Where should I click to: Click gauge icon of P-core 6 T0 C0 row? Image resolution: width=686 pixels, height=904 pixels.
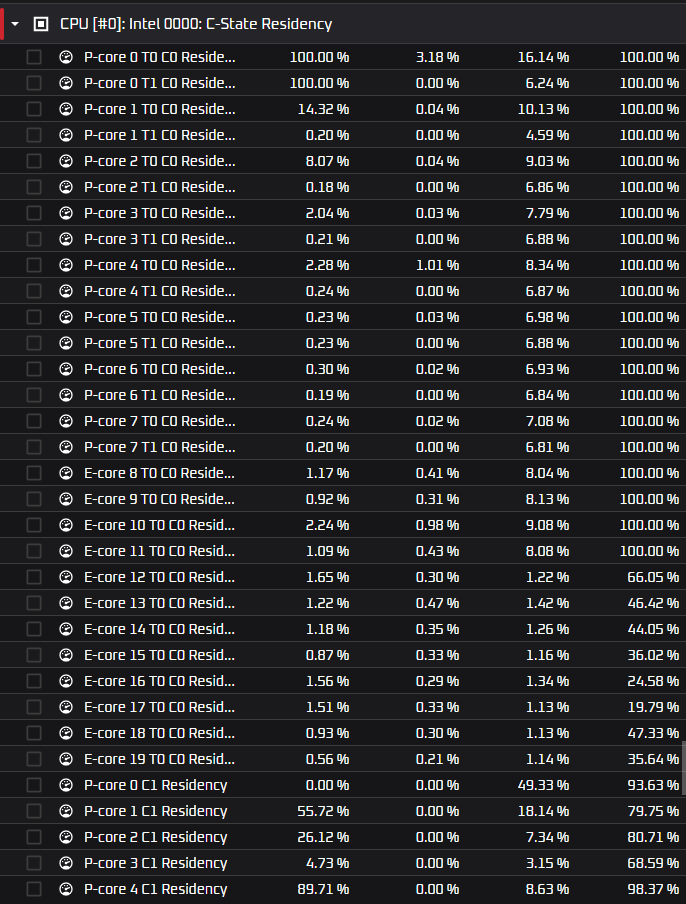pos(66,369)
